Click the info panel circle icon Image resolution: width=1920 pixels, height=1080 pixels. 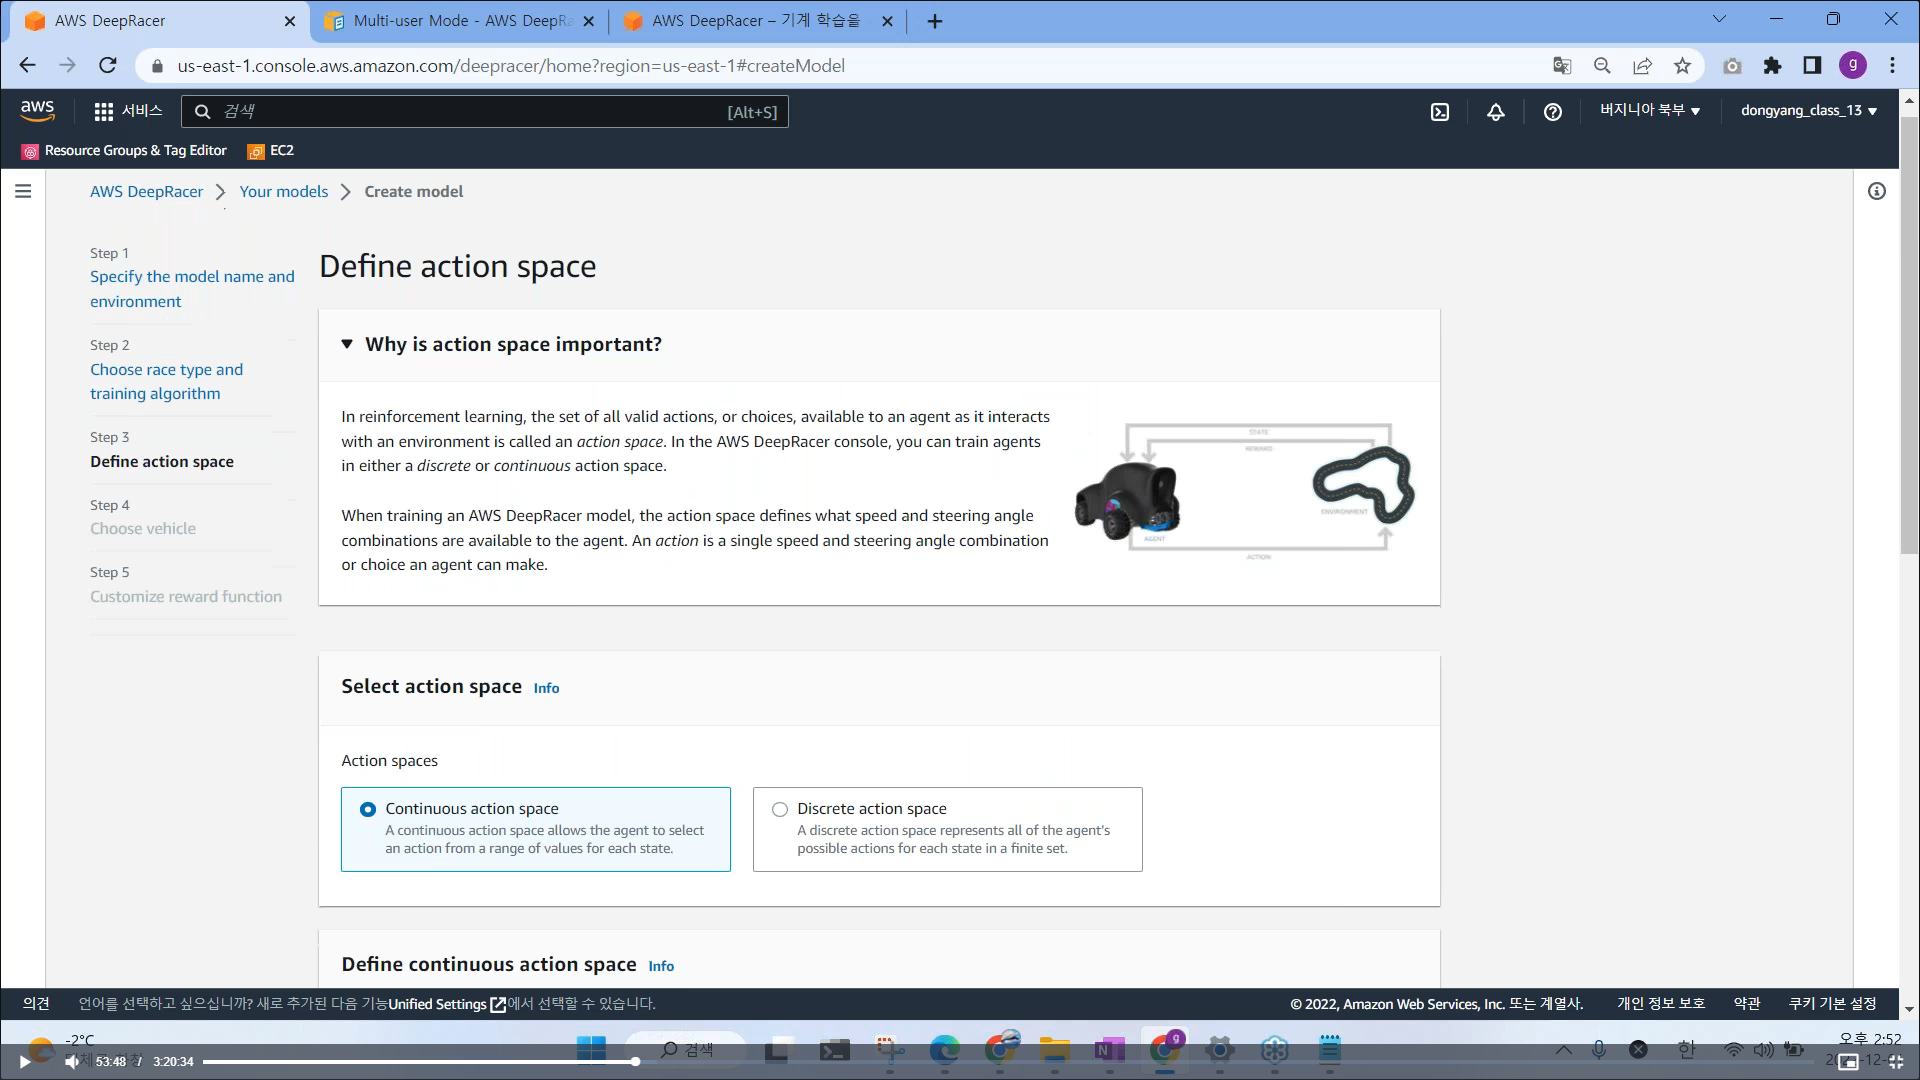tap(1877, 191)
